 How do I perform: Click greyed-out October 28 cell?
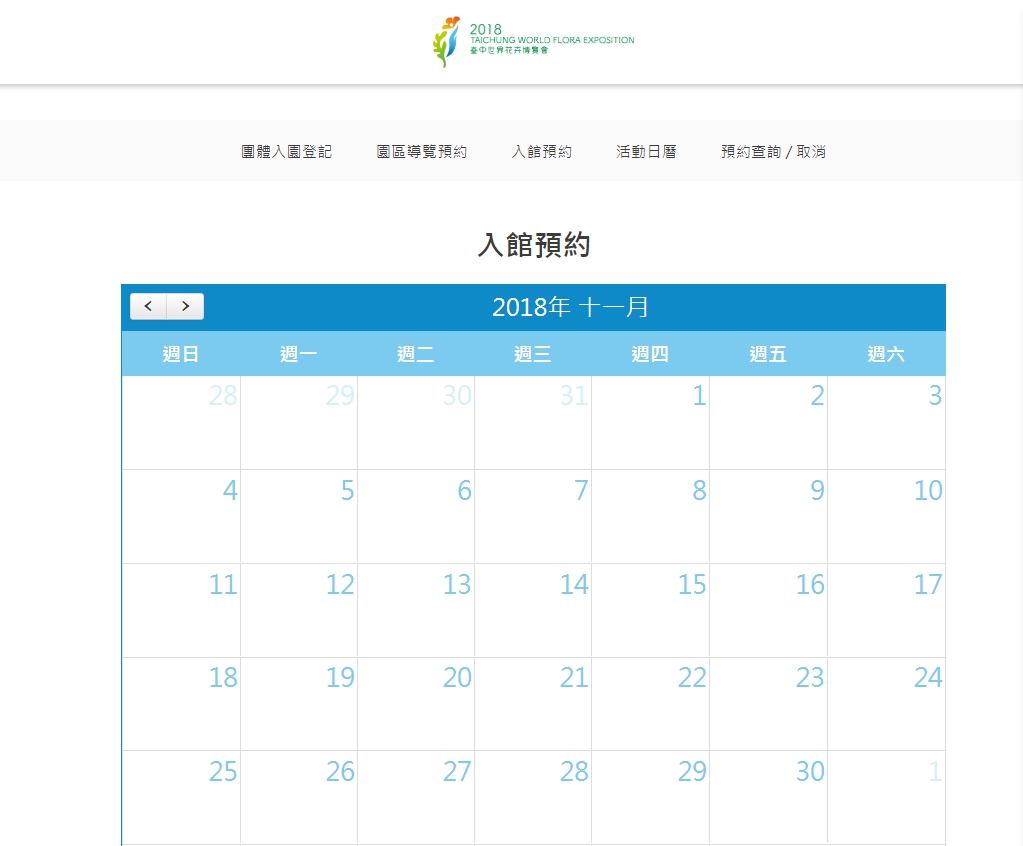coord(181,422)
